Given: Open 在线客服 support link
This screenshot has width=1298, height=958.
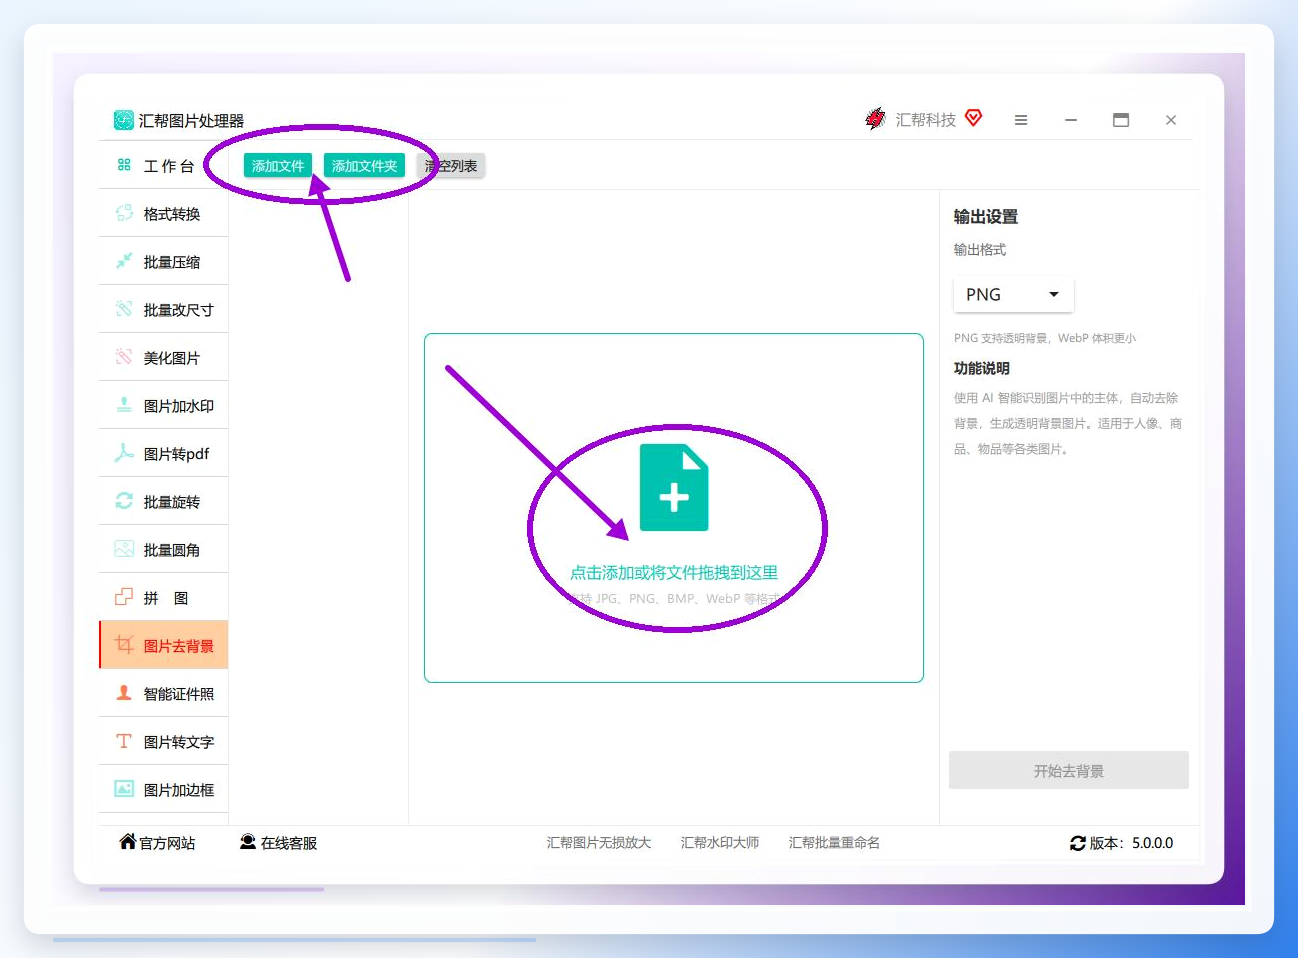Looking at the screenshot, I should [x=278, y=843].
